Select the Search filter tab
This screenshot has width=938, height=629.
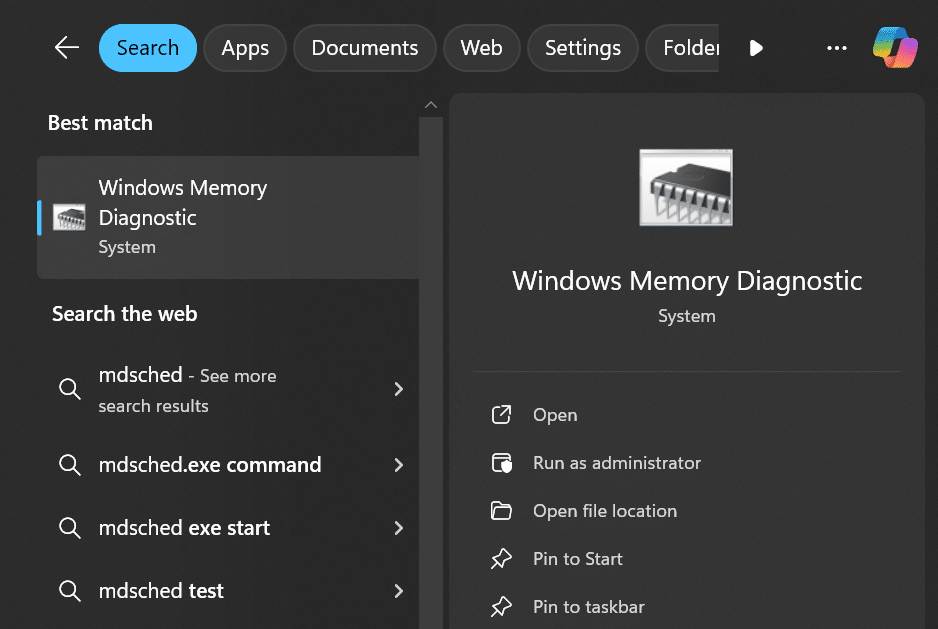click(x=148, y=48)
